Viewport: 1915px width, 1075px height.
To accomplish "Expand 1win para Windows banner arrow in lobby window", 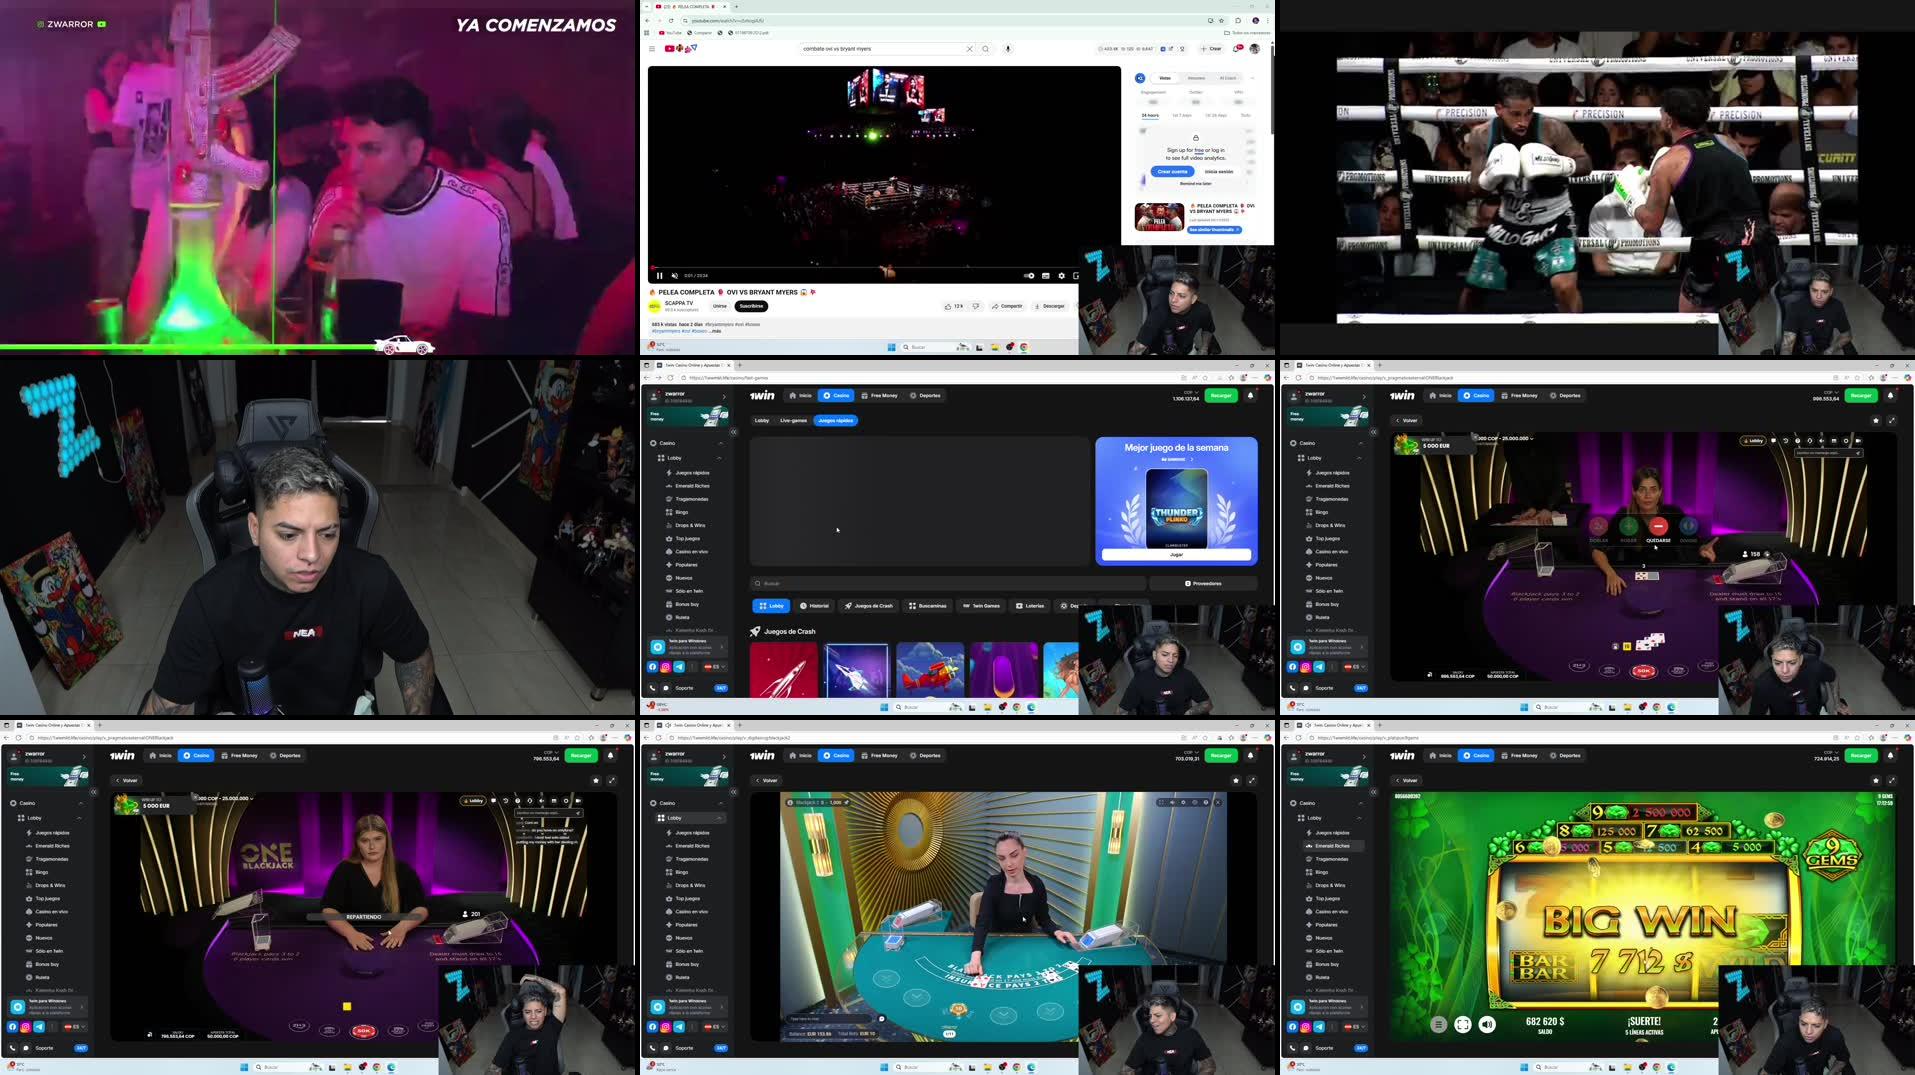I will pos(723,647).
